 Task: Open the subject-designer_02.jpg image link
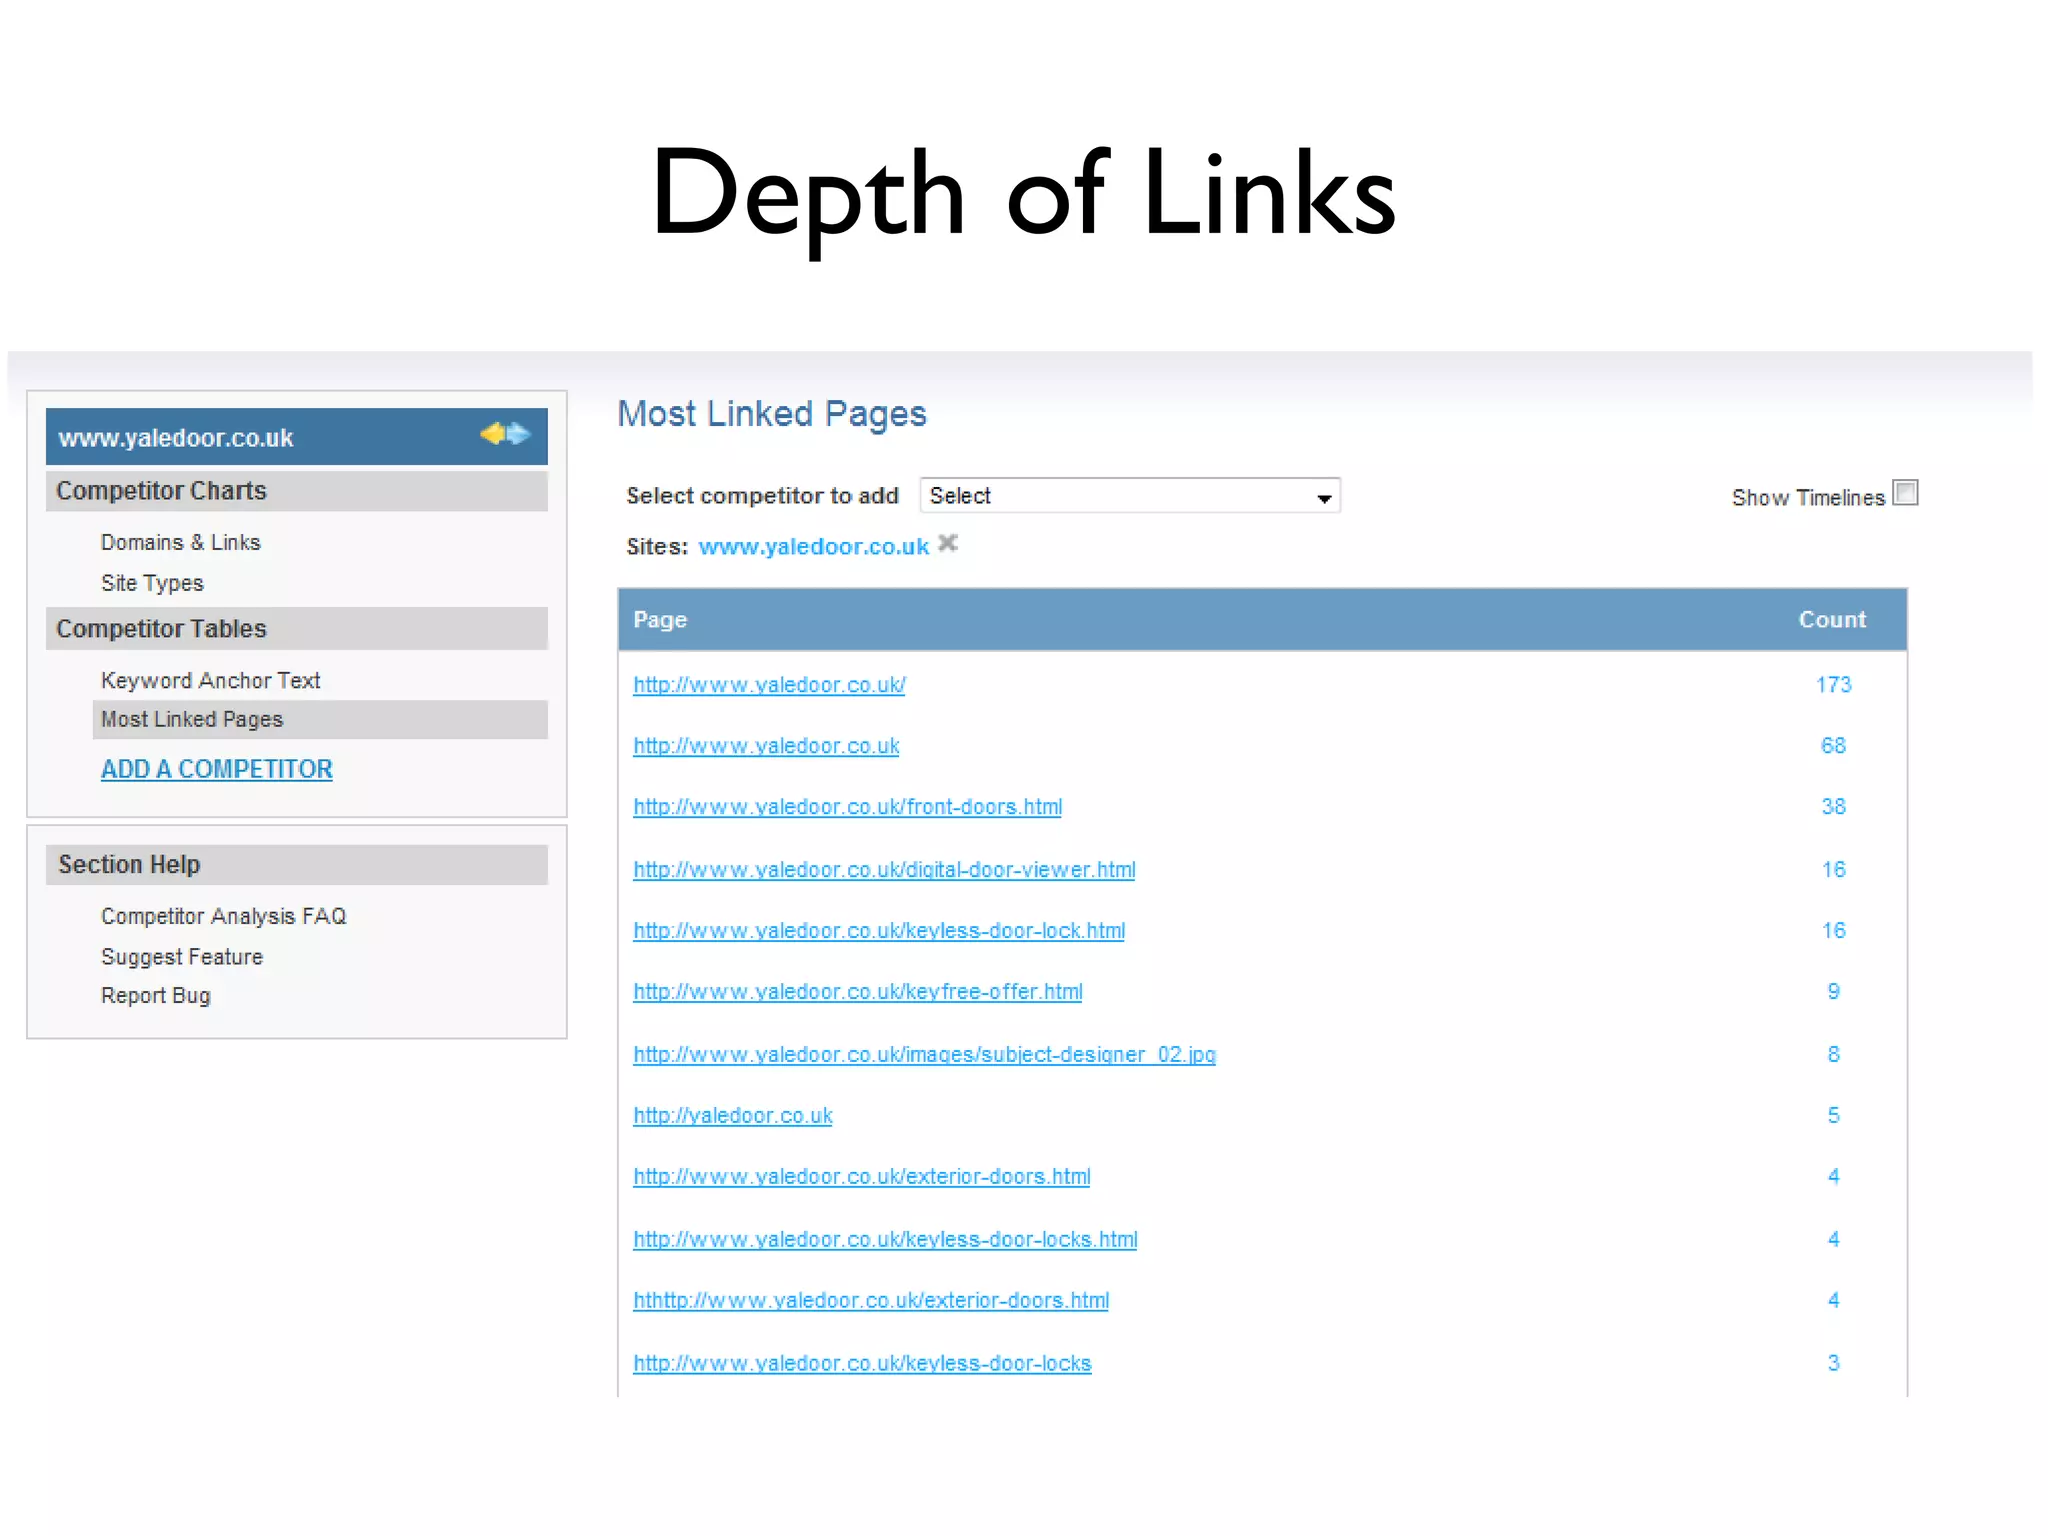(x=924, y=1055)
